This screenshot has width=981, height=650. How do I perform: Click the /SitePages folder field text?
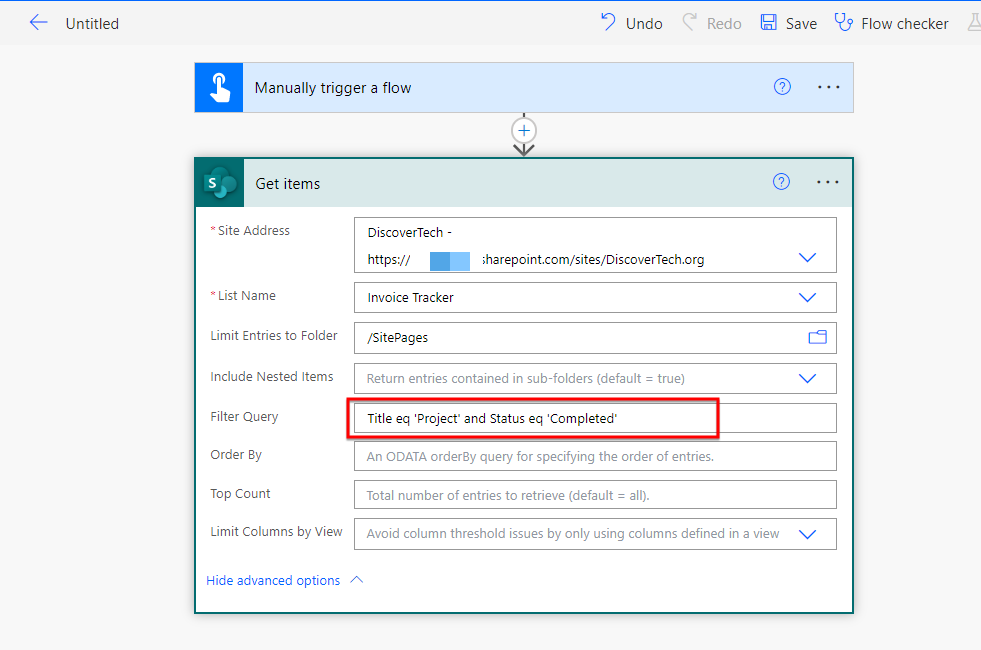pos(397,338)
